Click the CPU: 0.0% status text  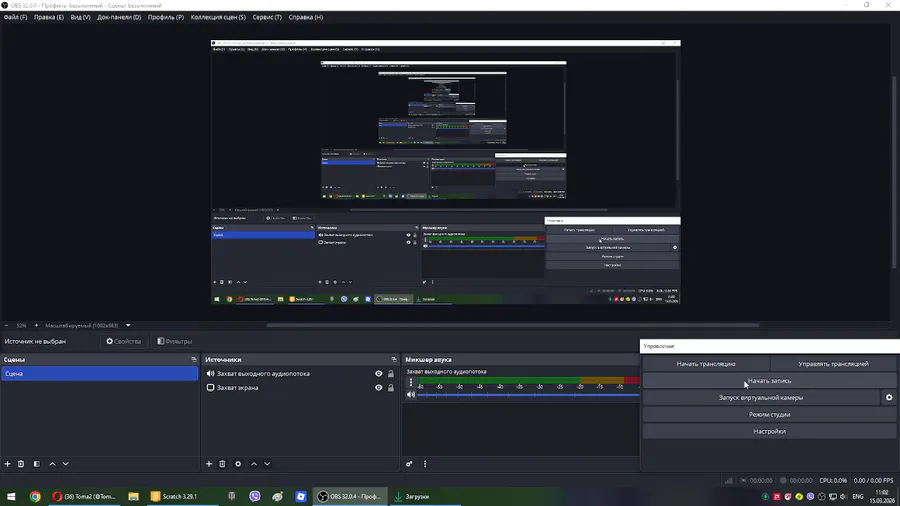tap(833, 480)
